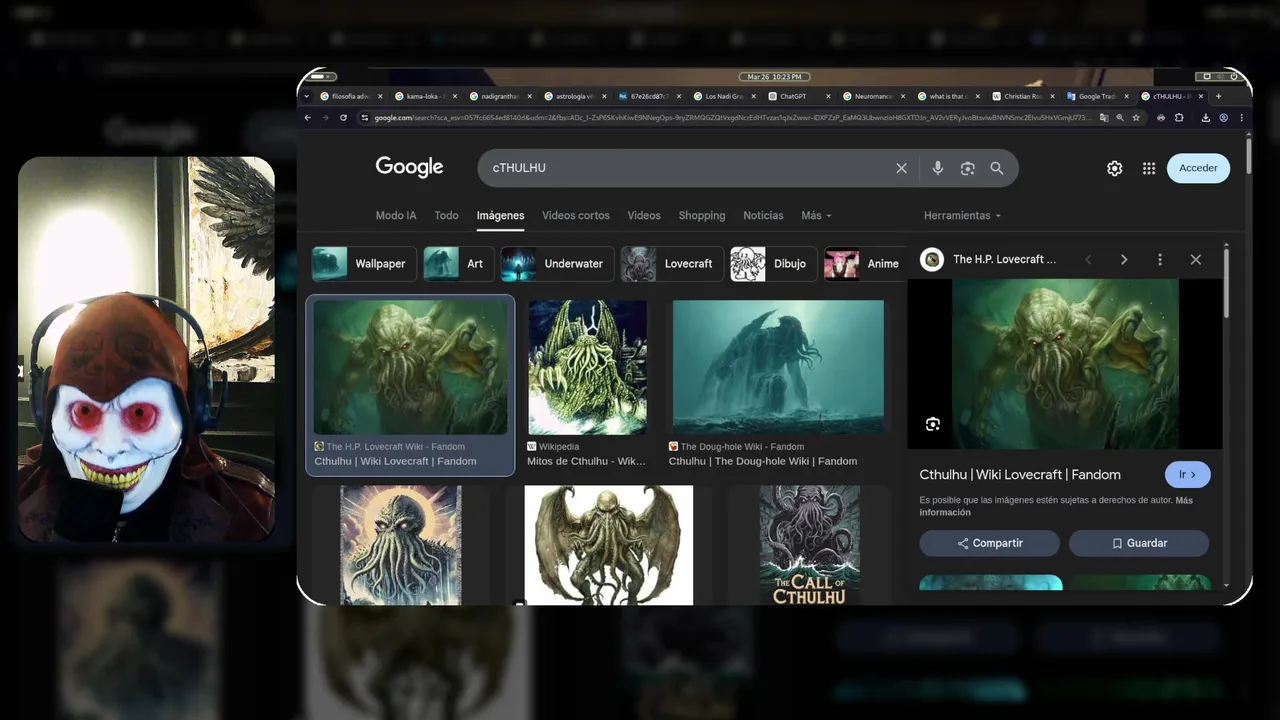Open browser main menu

(1240, 117)
